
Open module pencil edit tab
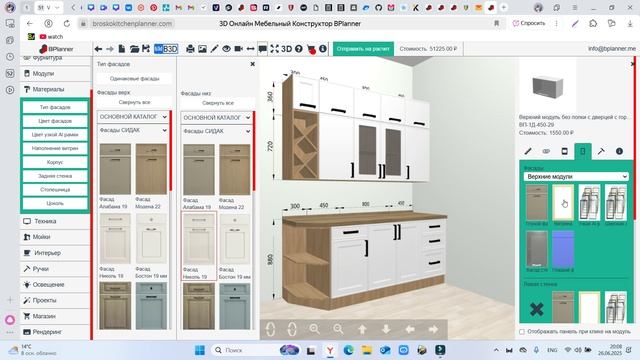click(528, 151)
